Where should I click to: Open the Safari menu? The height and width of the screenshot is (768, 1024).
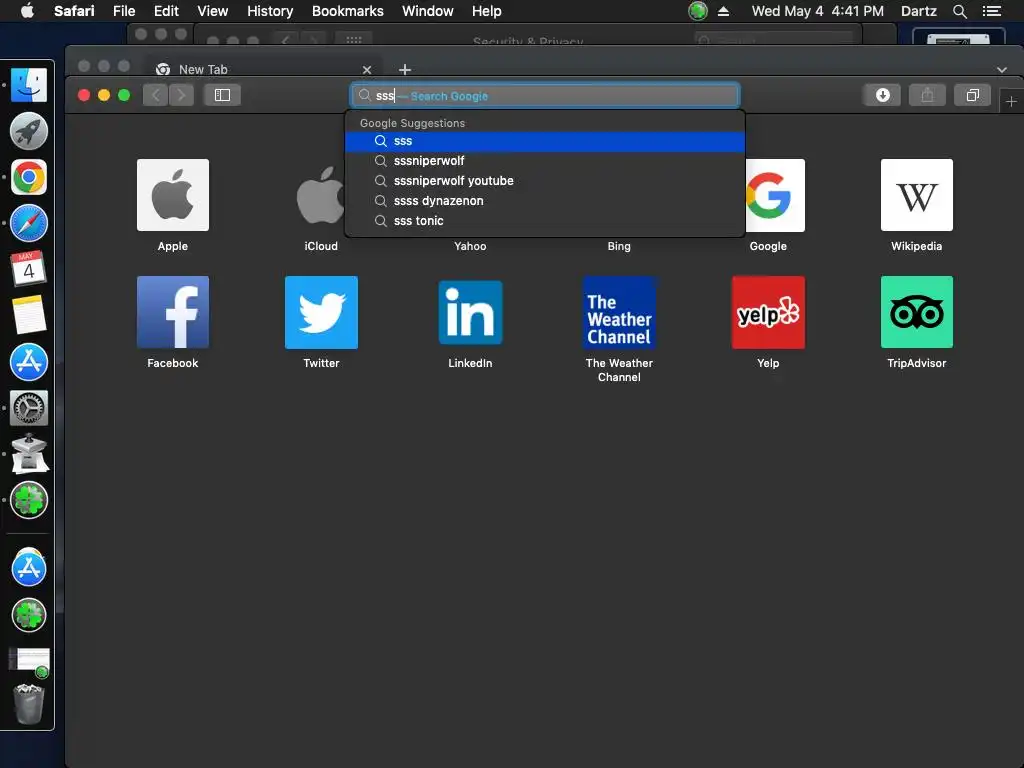pyautogui.click(x=74, y=11)
